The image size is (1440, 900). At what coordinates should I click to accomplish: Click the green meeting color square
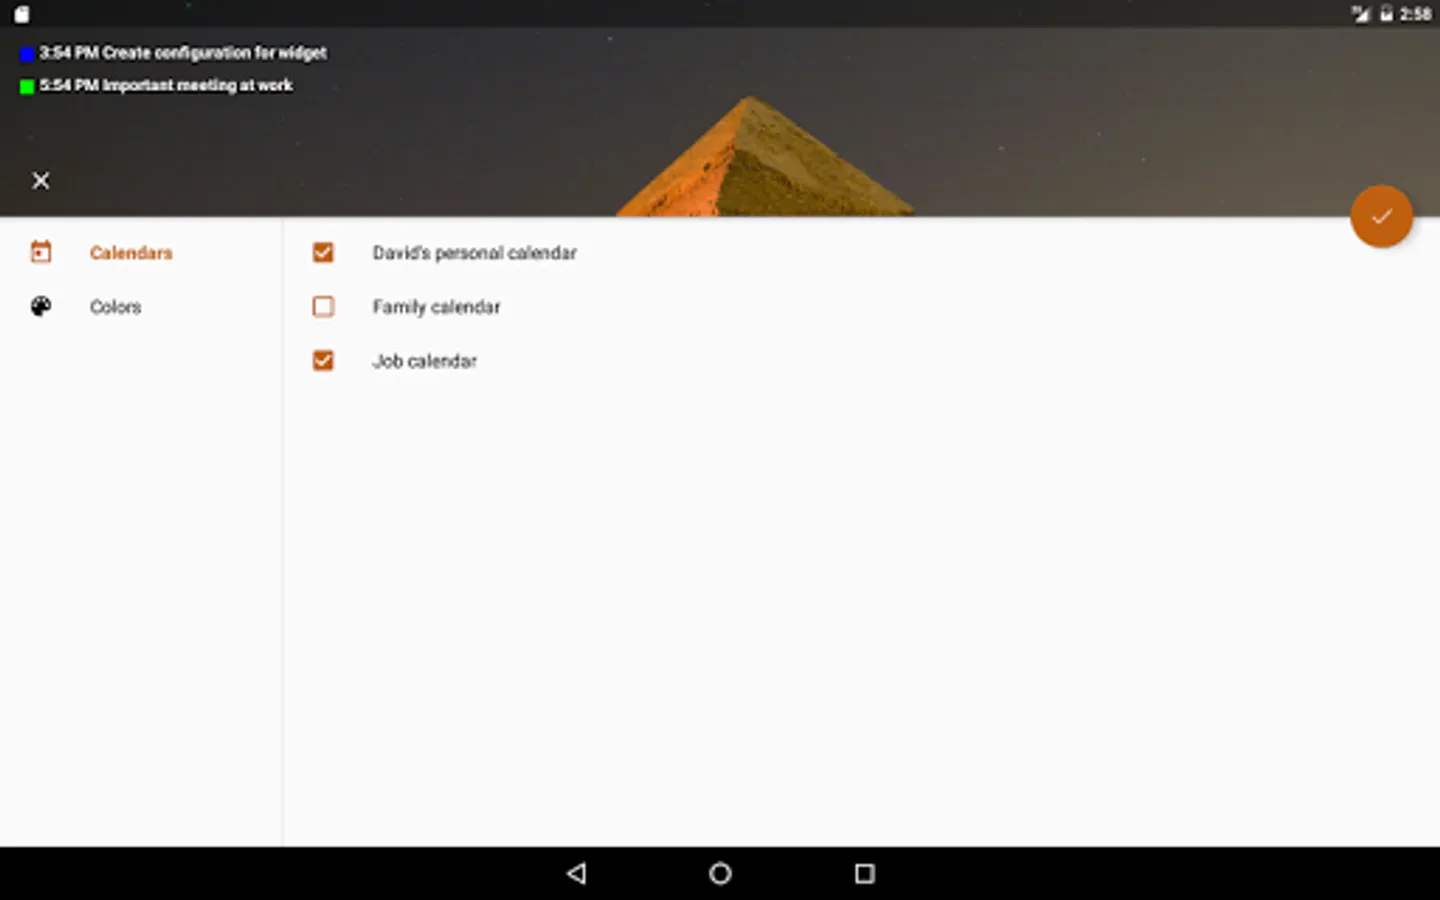point(27,86)
